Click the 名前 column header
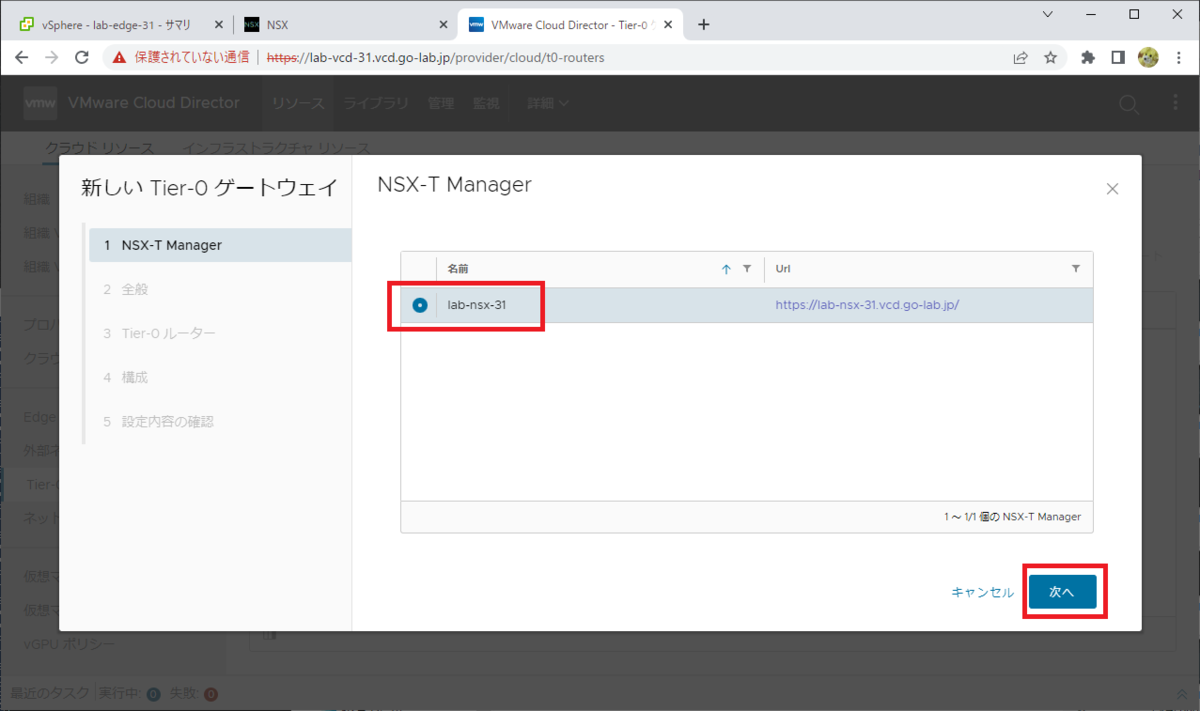 [x=458, y=269]
